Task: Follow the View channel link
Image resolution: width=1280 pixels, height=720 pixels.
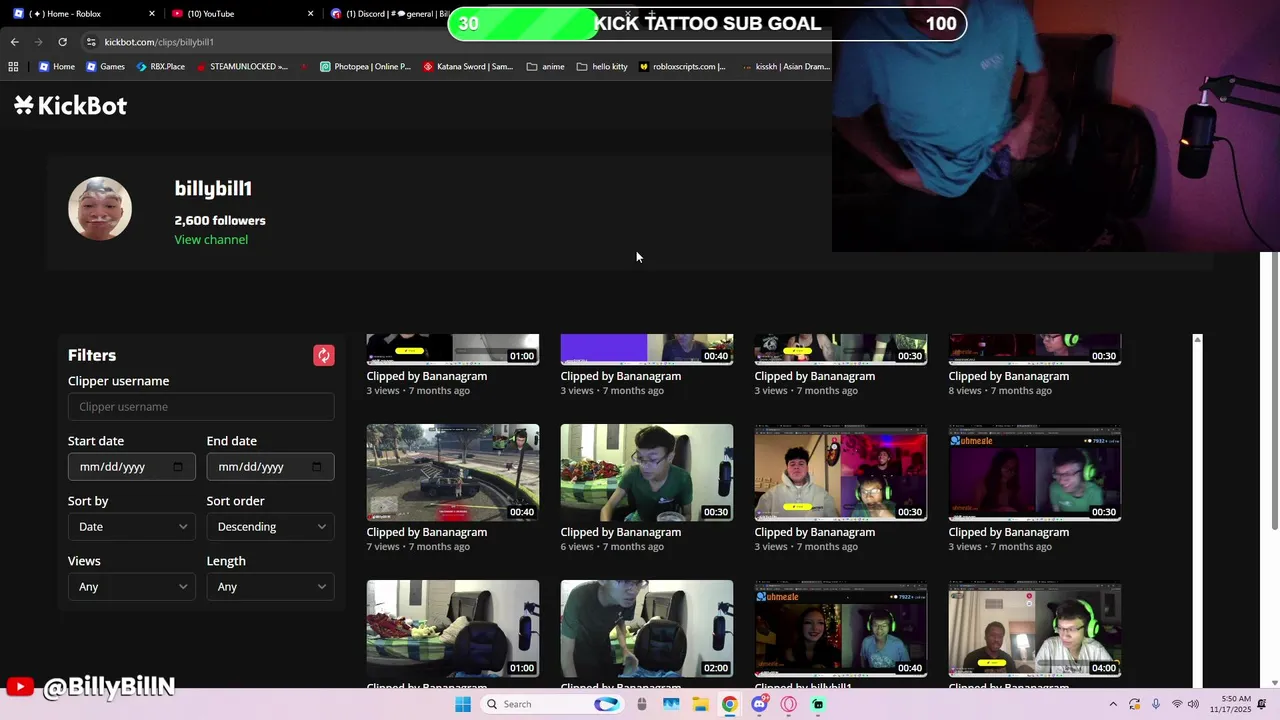Action: pos(211,240)
